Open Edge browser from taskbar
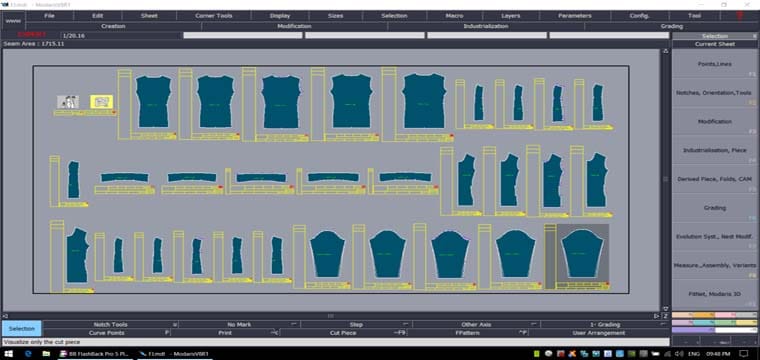The width and height of the screenshot is (760, 360). pos(28,354)
